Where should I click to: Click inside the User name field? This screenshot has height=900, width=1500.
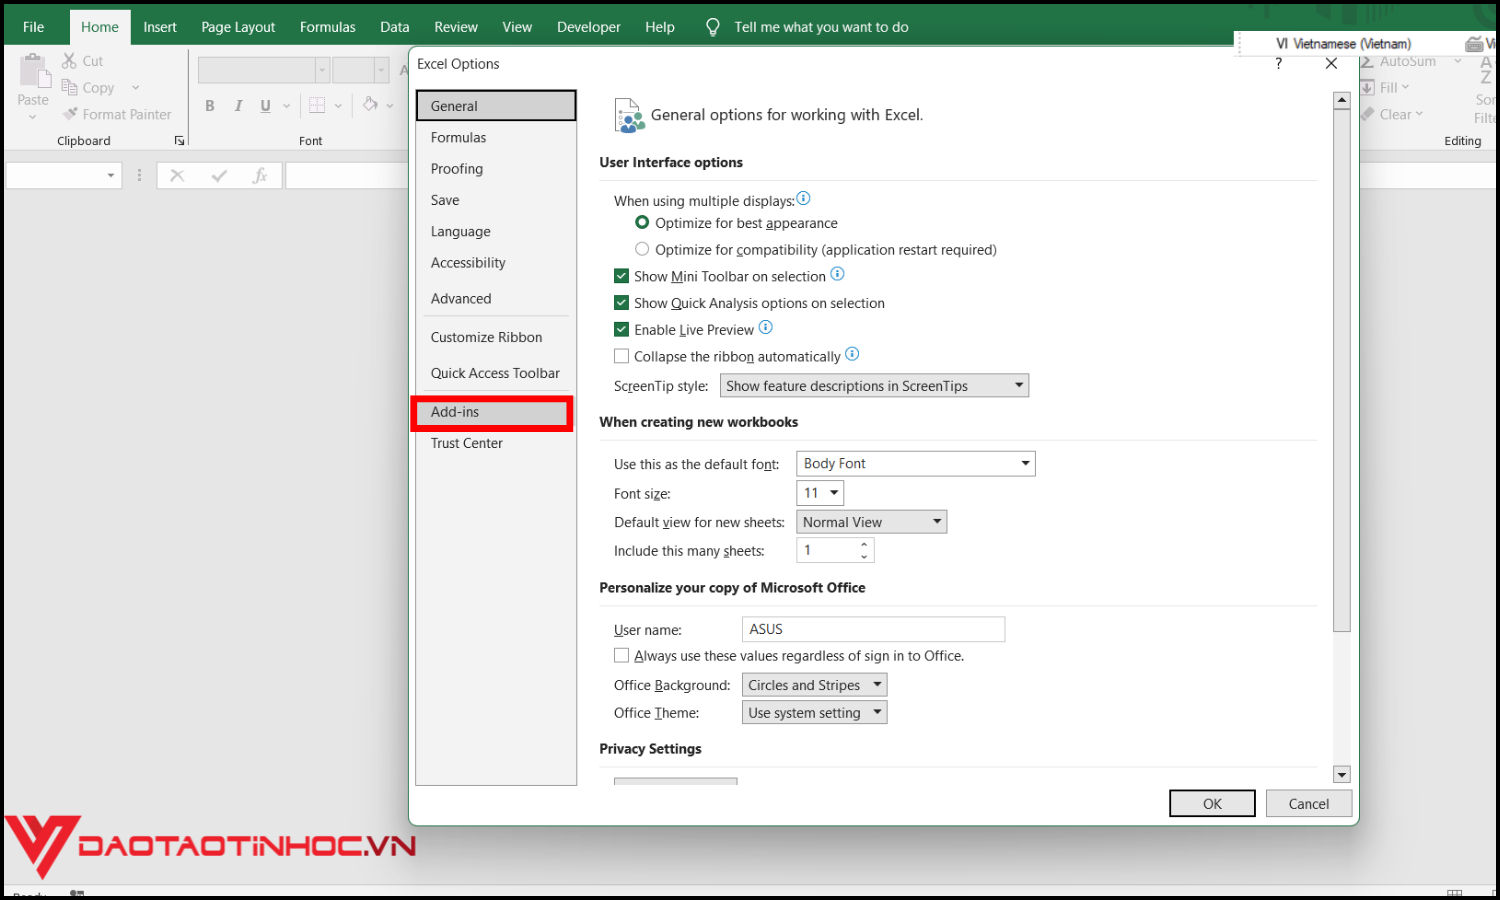pyautogui.click(x=870, y=629)
